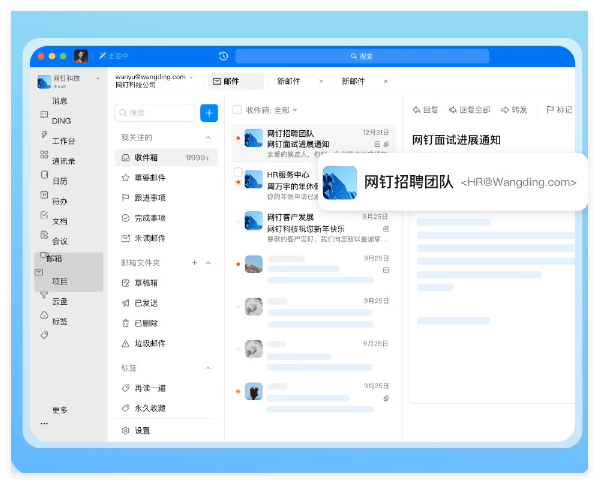
Task: Go to 云盘 in the left sidebar
Action: (60, 302)
